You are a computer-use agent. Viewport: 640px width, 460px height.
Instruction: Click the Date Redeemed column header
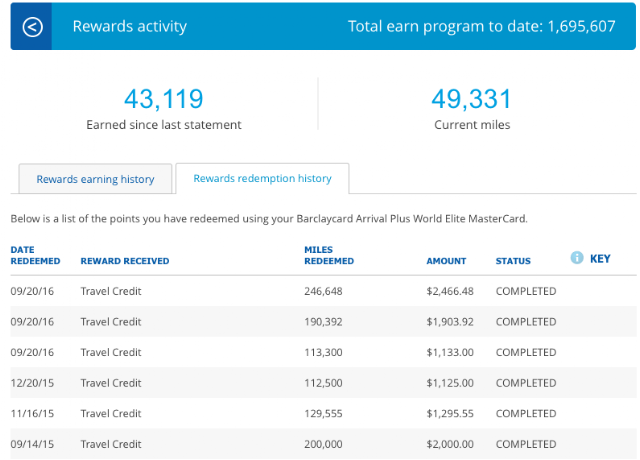35,255
